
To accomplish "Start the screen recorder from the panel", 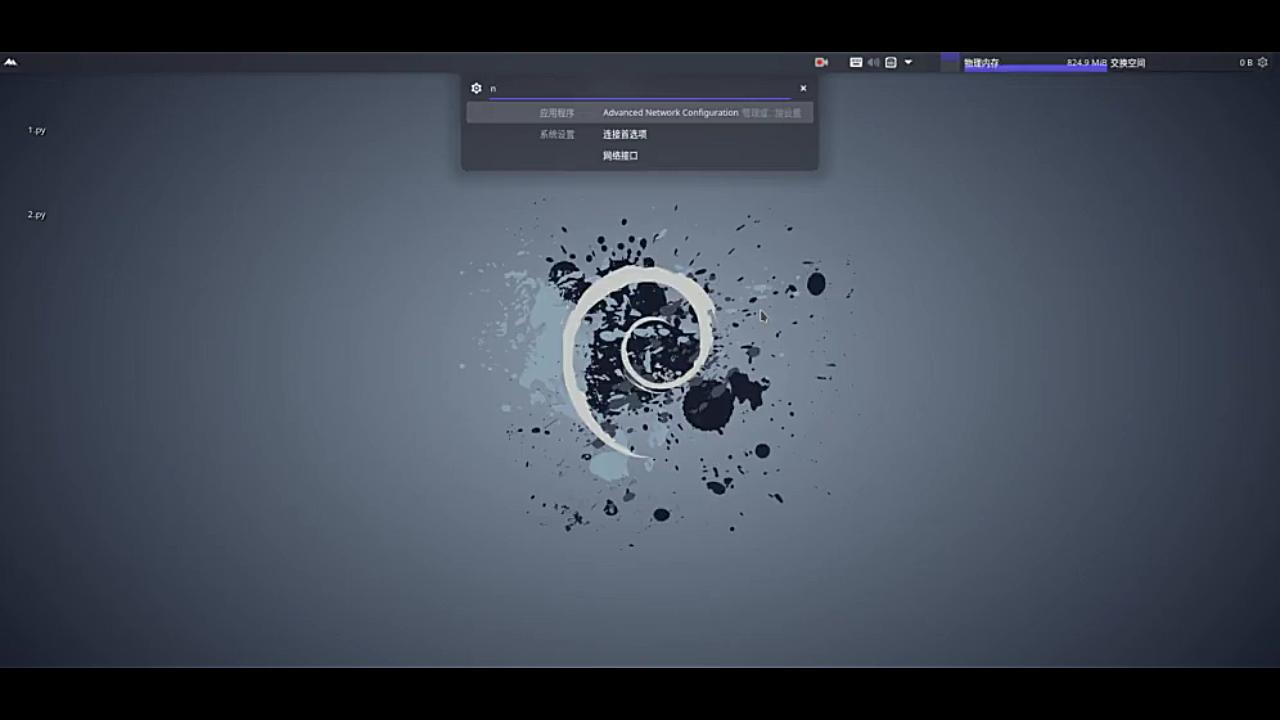I will coord(820,62).
